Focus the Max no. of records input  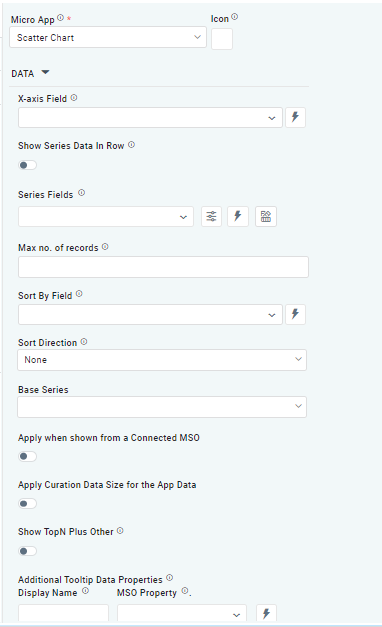[x=163, y=267]
